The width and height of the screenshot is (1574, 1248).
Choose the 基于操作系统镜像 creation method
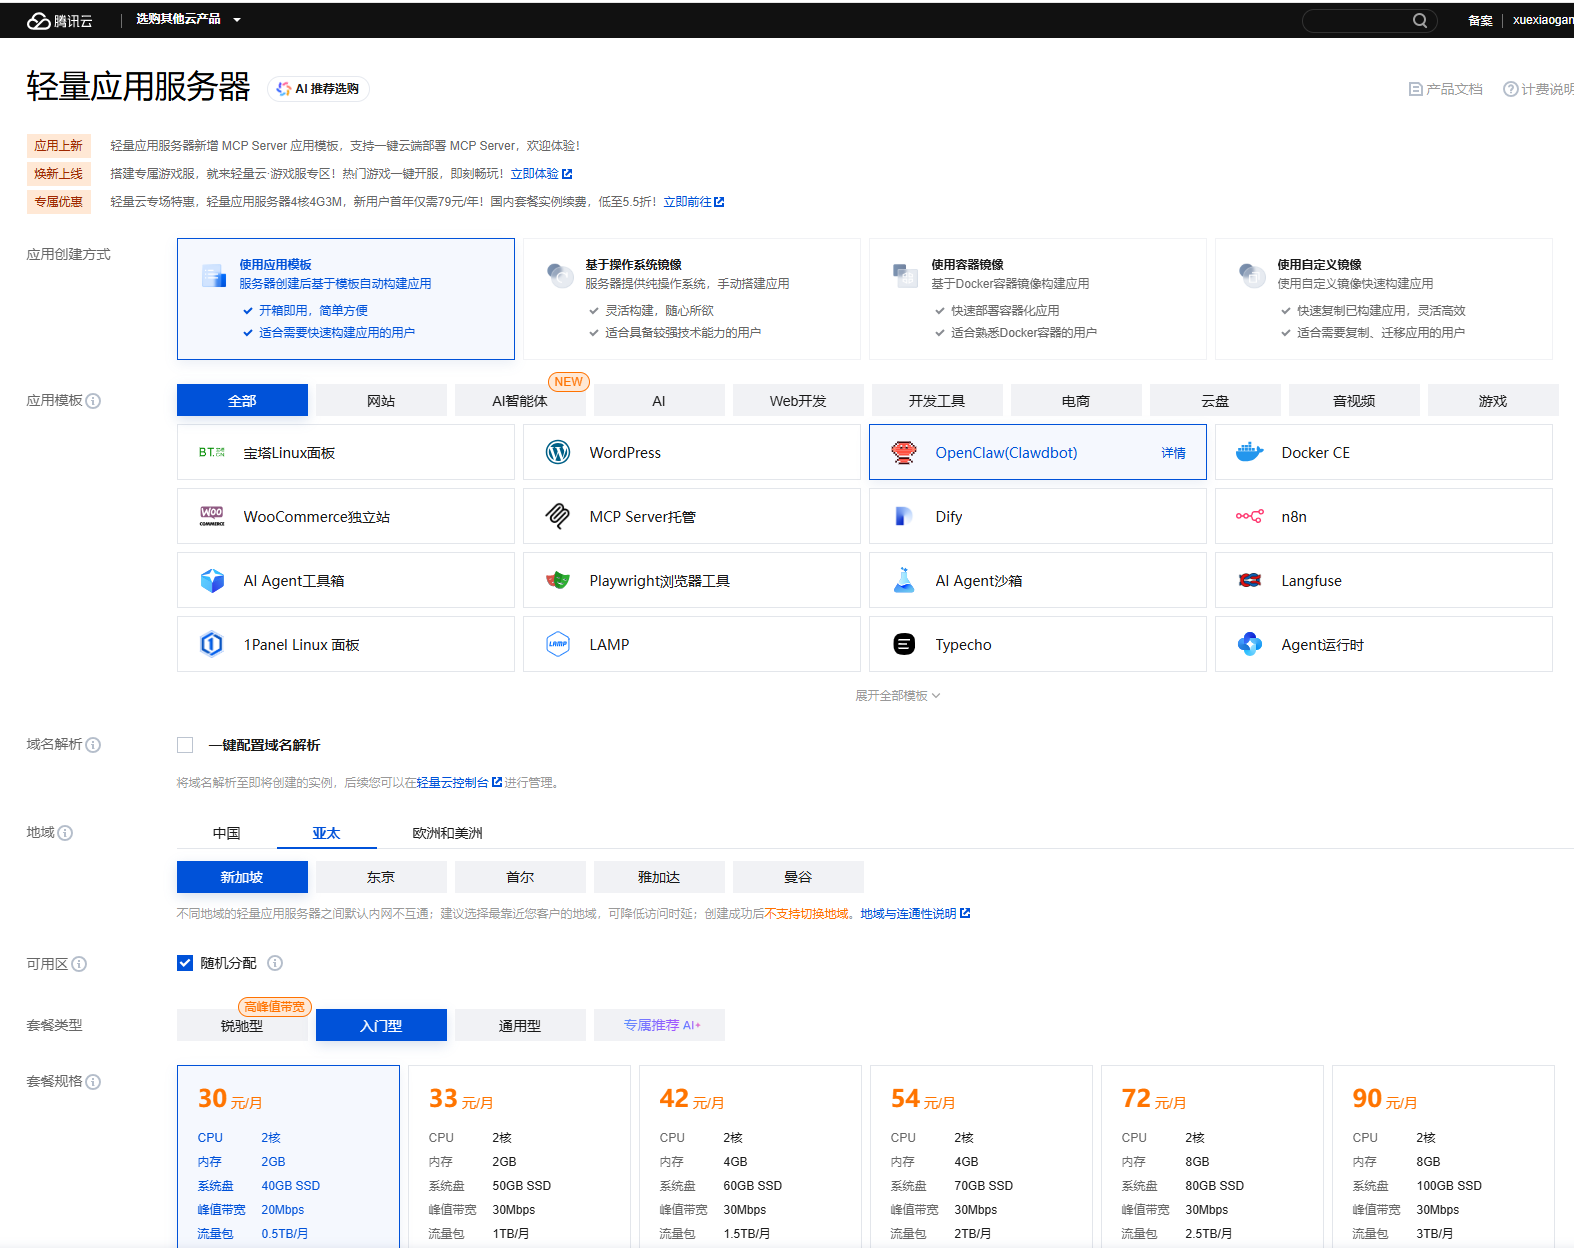point(692,299)
